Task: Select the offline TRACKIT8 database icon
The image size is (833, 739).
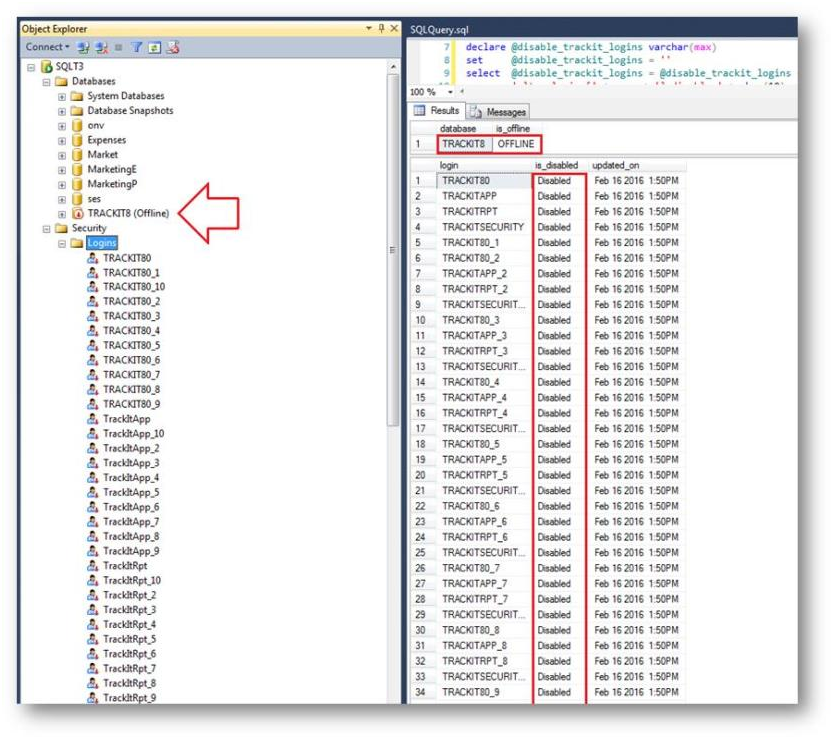Action: (78, 214)
